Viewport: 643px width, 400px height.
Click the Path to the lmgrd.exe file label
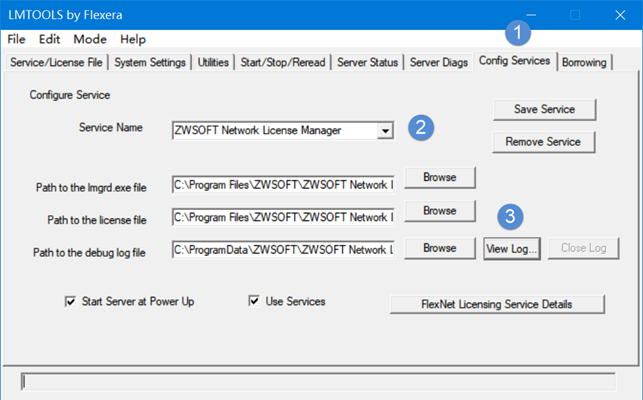[x=91, y=188]
